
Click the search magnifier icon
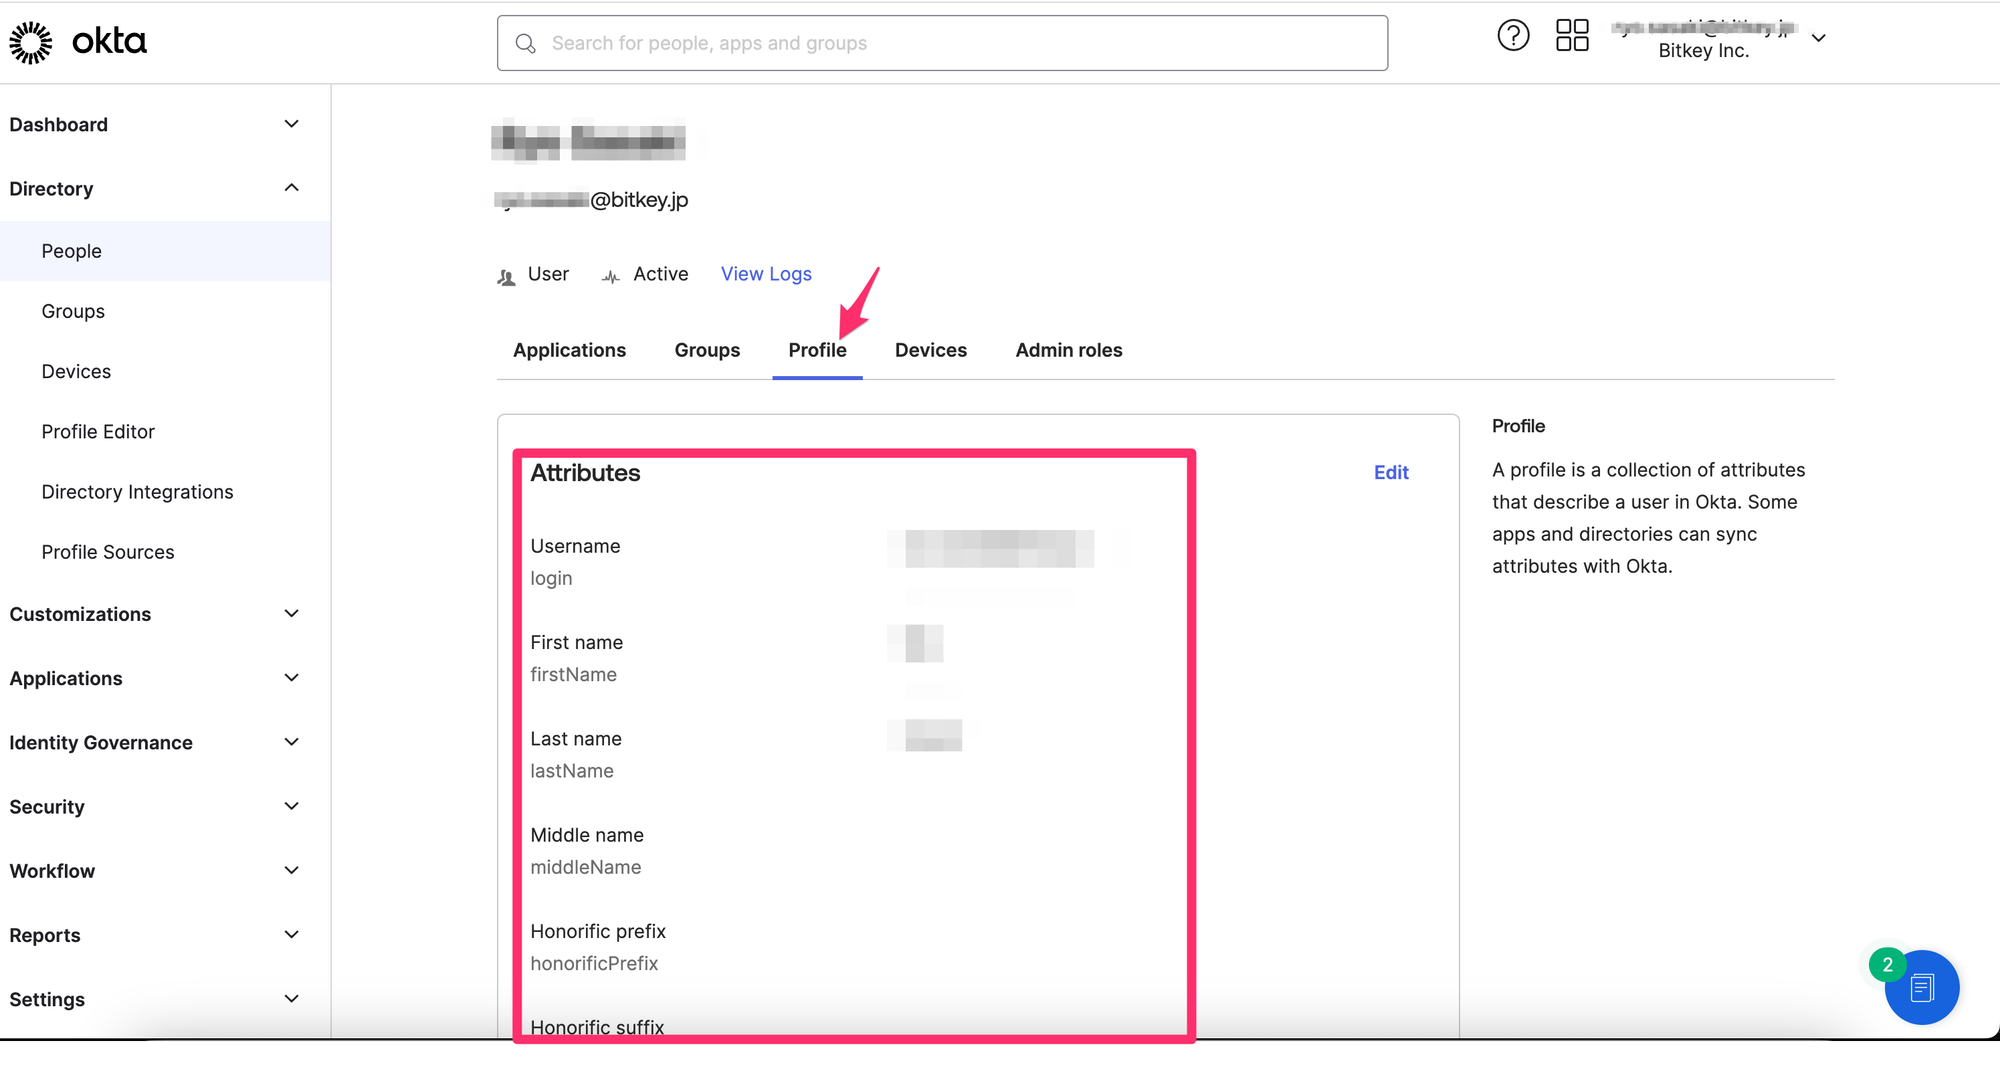click(x=526, y=43)
